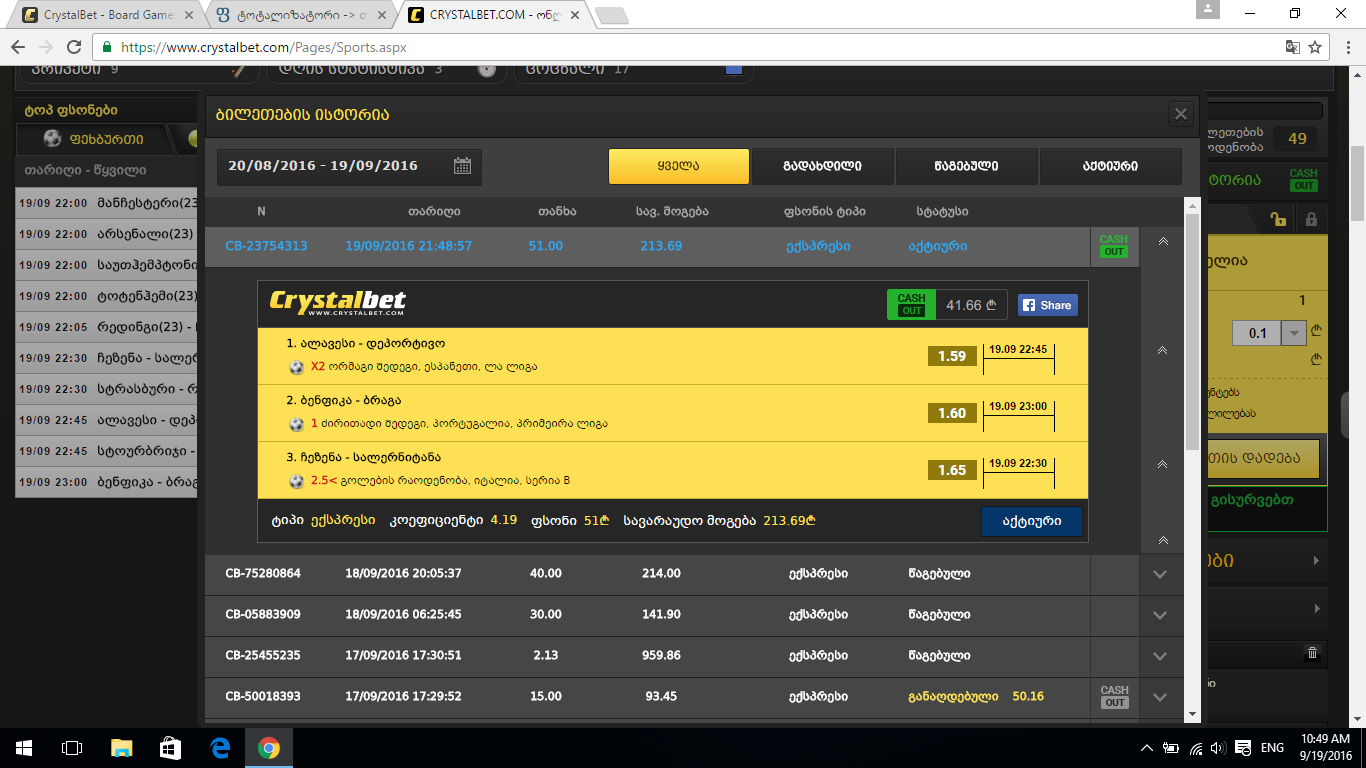Screen dimensions: 1366x768
Task: Open the stake dropdown arrow next to 0.1
Action: tap(1295, 333)
